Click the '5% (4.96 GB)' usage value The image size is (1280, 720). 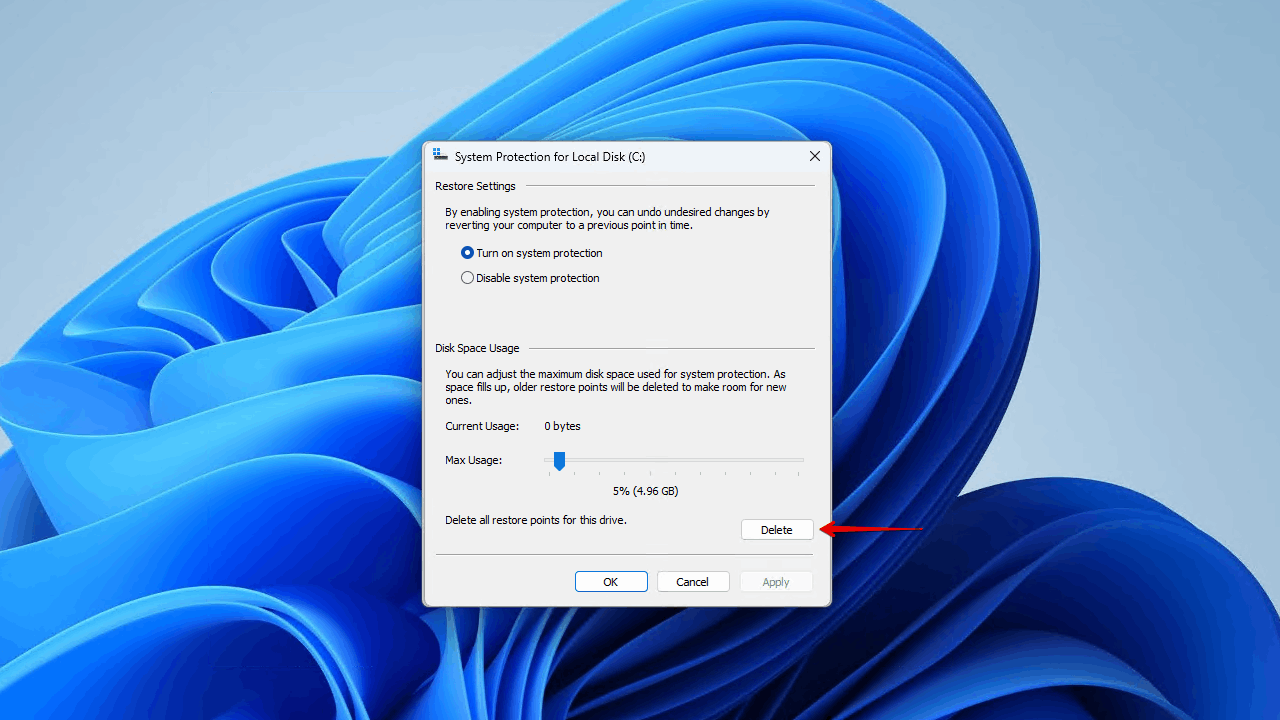click(646, 491)
